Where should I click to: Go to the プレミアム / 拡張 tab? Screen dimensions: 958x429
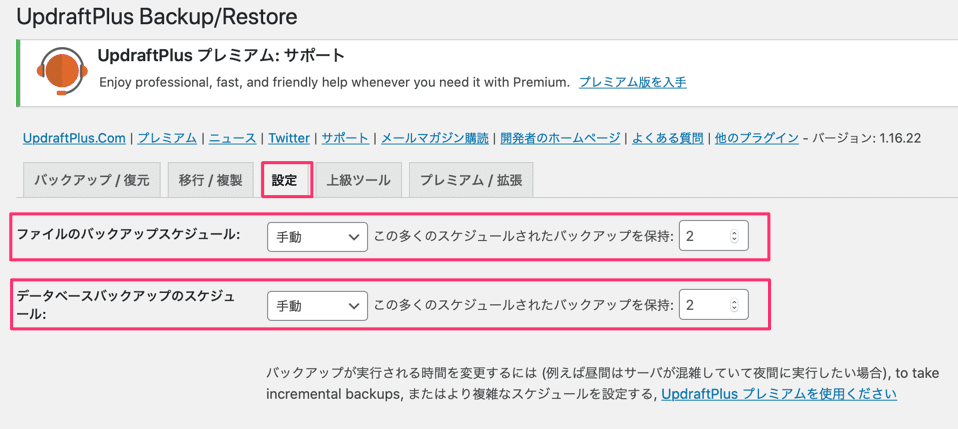click(471, 181)
